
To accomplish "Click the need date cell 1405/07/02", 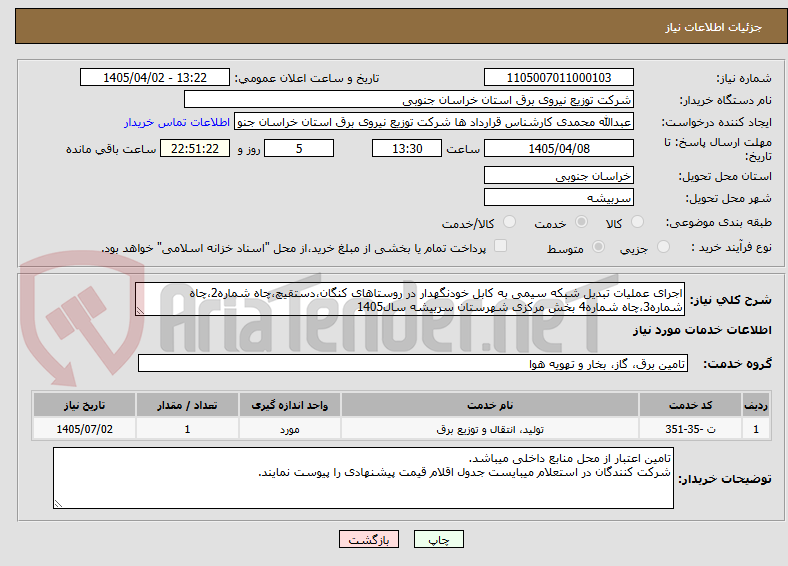I will 84,429.
